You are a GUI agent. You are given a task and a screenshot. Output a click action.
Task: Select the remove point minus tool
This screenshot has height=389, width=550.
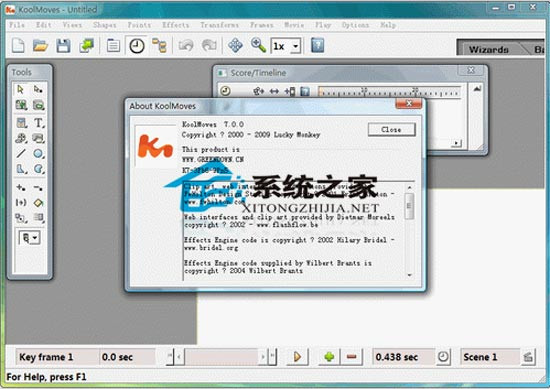pyautogui.click(x=38, y=188)
